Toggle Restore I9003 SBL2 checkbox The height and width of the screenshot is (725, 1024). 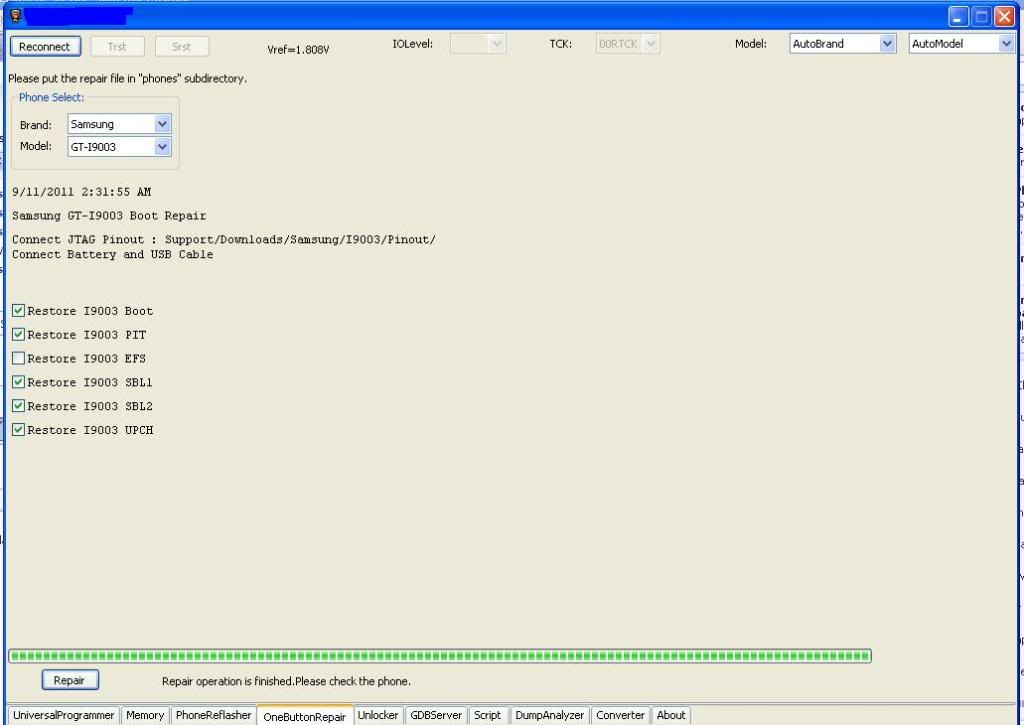click(18, 406)
